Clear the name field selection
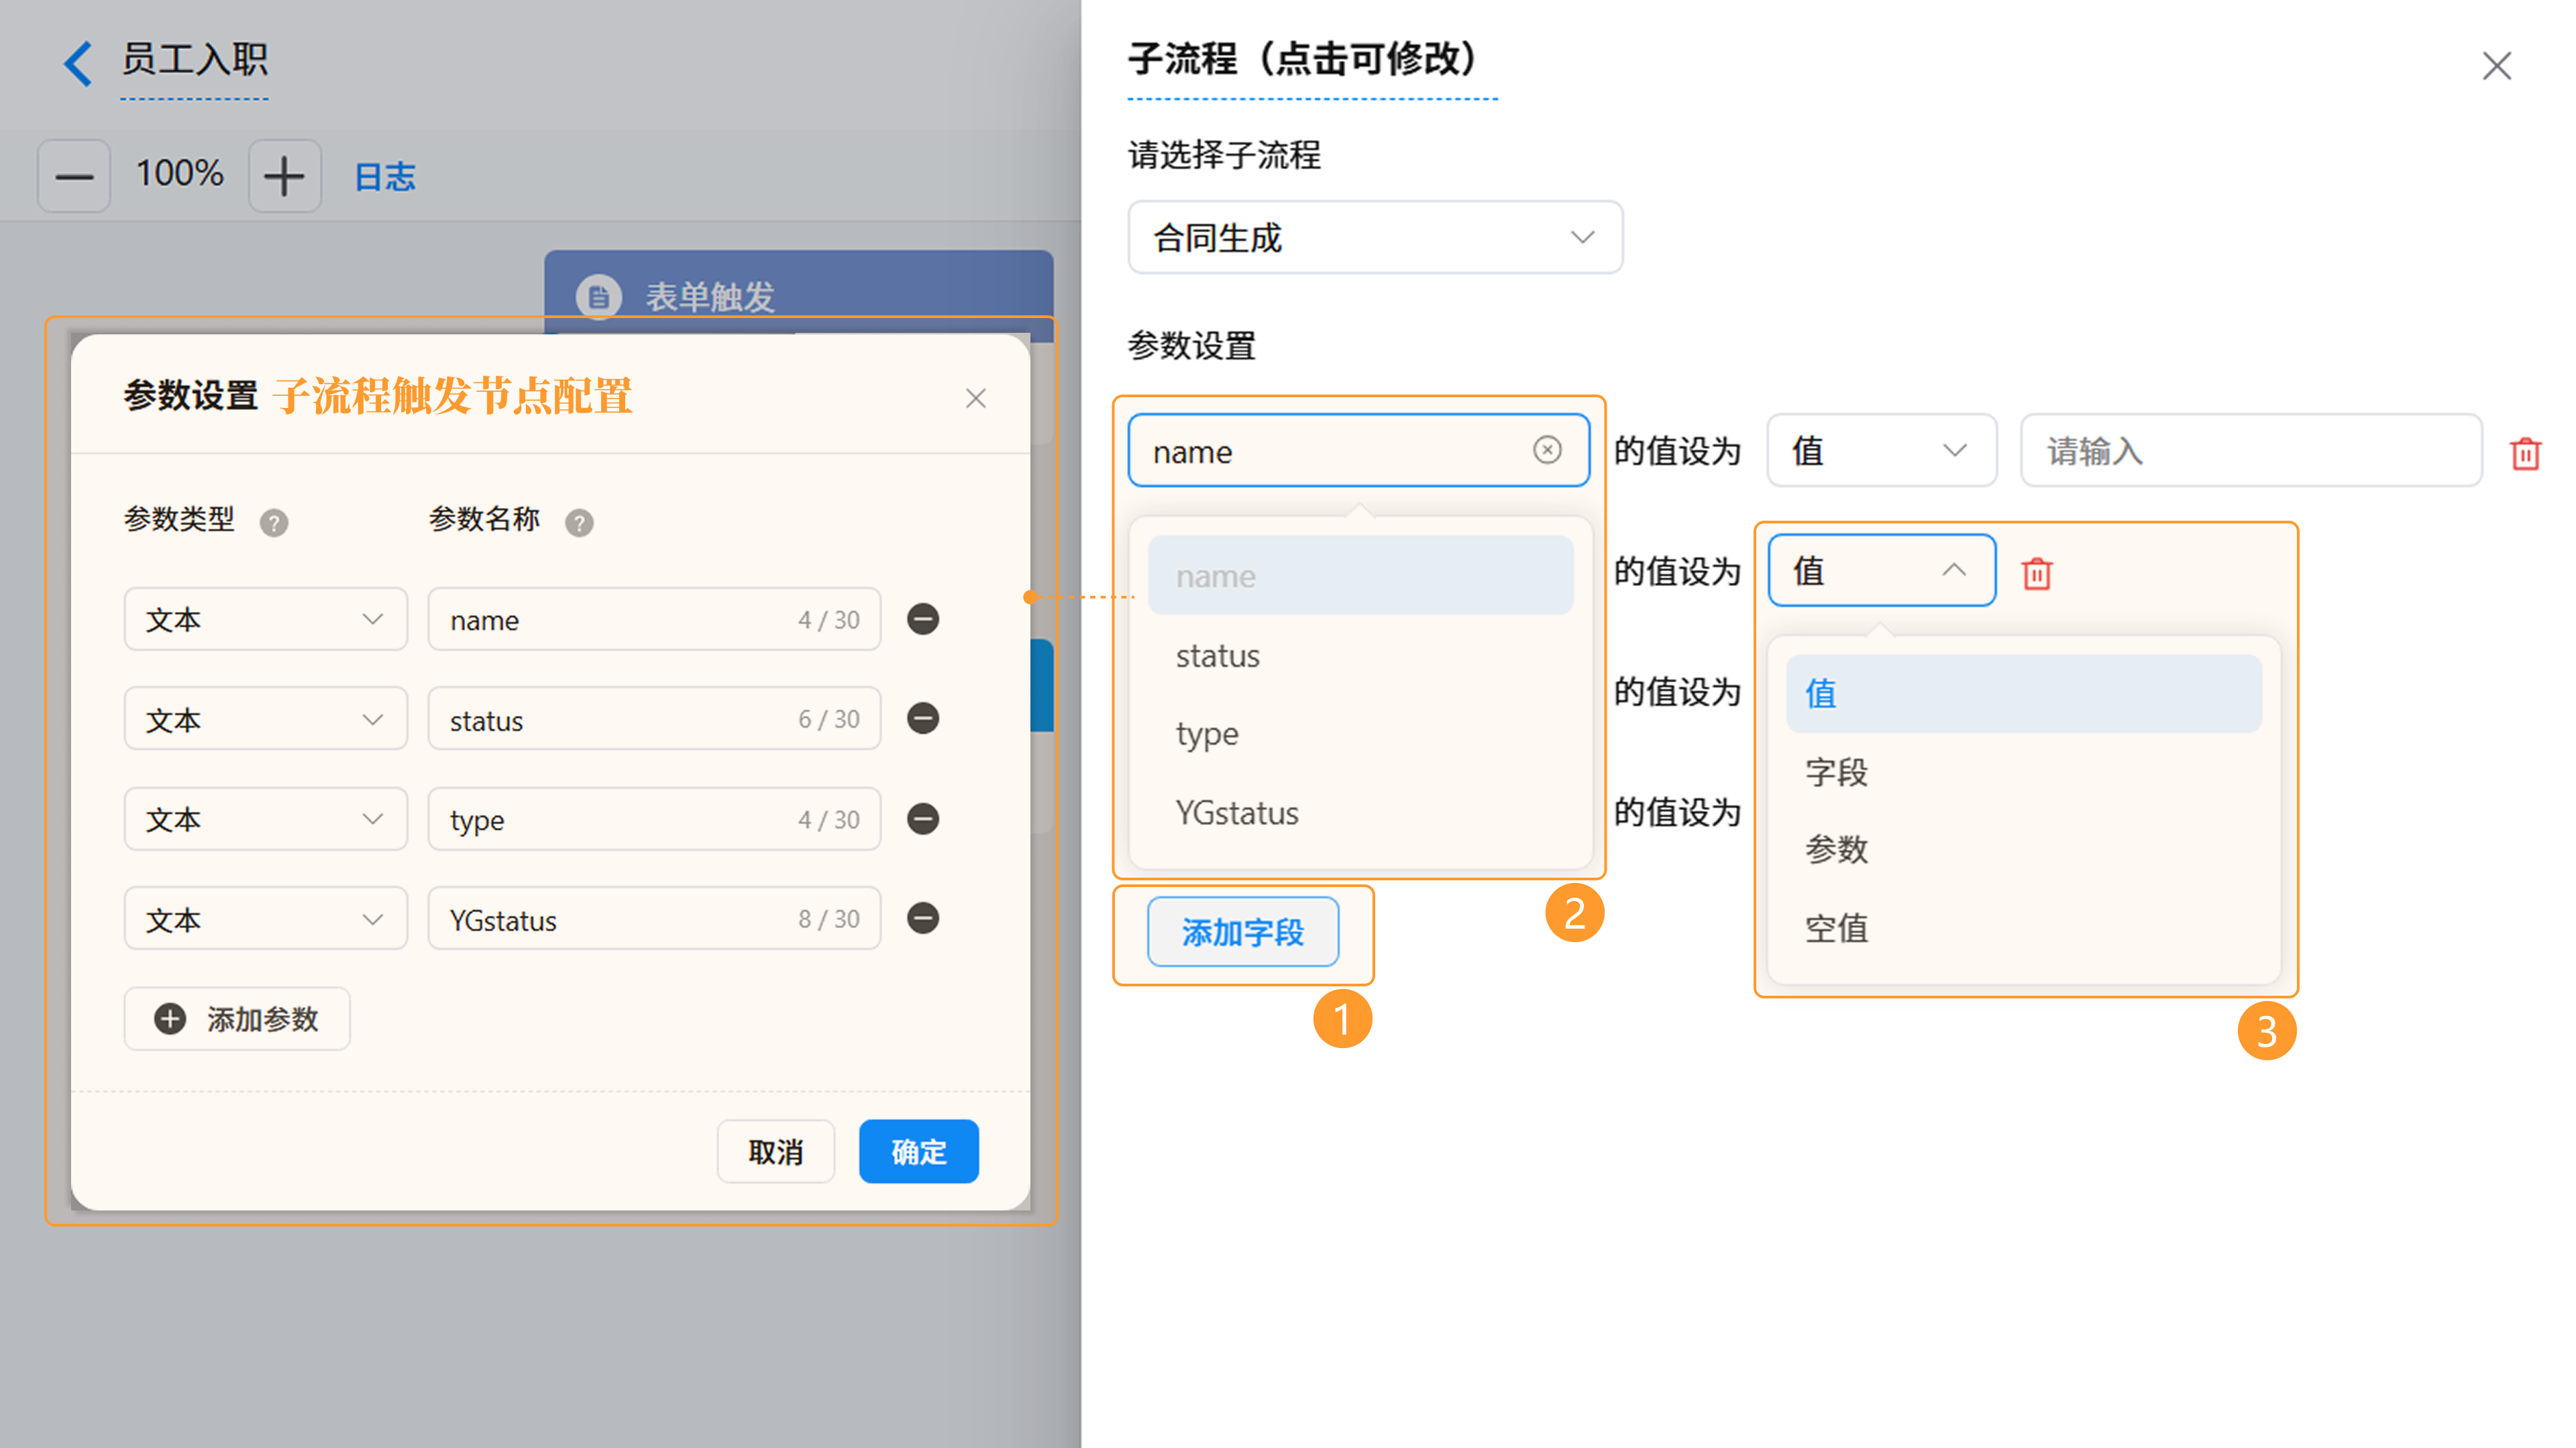The width and height of the screenshot is (2576, 1448). pos(1547,450)
